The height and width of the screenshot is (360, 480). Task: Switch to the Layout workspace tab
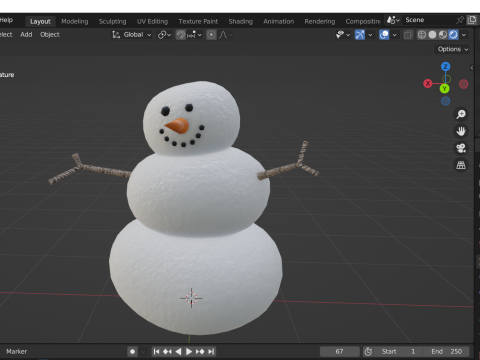point(40,21)
